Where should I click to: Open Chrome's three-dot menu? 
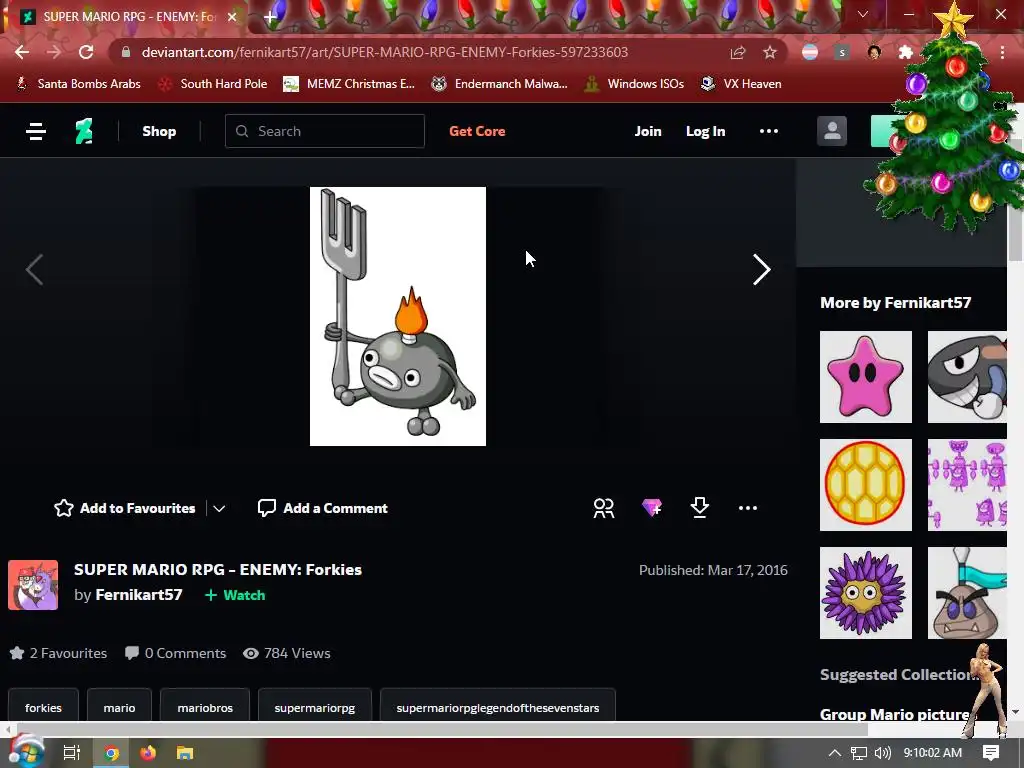point(1002,52)
